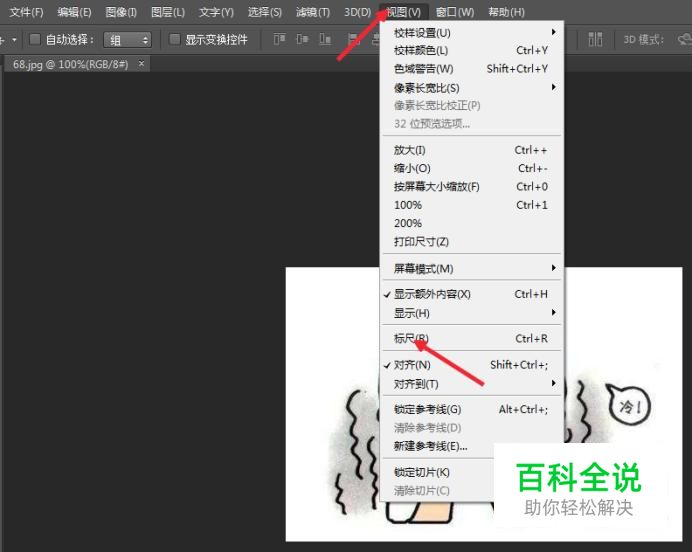692x552 pixels.
Task: Open the 图层(L) menu
Action: point(168,12)
